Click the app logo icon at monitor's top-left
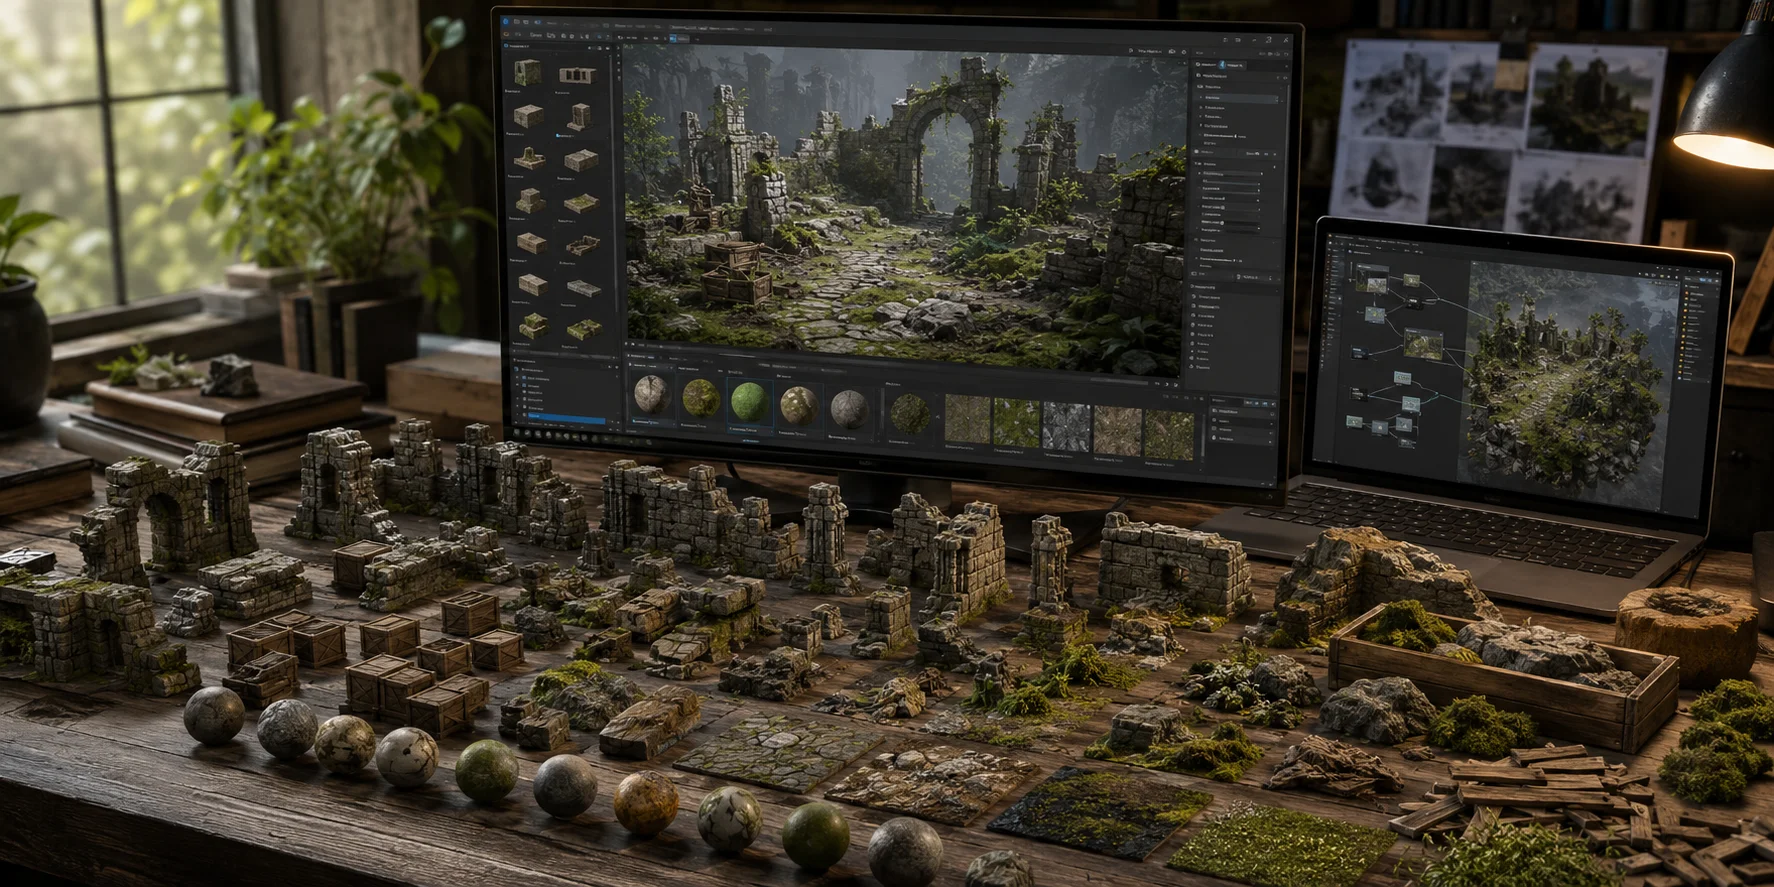Image resolution: width=1774 pixels, height=887 pixels. (x=506, y=20)
